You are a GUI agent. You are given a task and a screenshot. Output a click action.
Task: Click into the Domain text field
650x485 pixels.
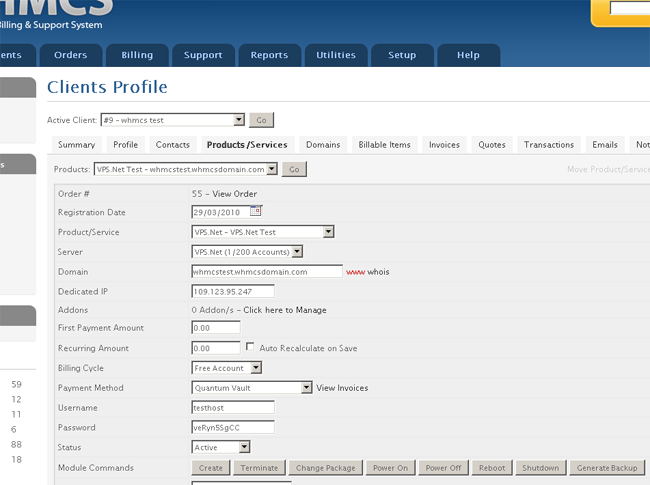click(267, 272)
